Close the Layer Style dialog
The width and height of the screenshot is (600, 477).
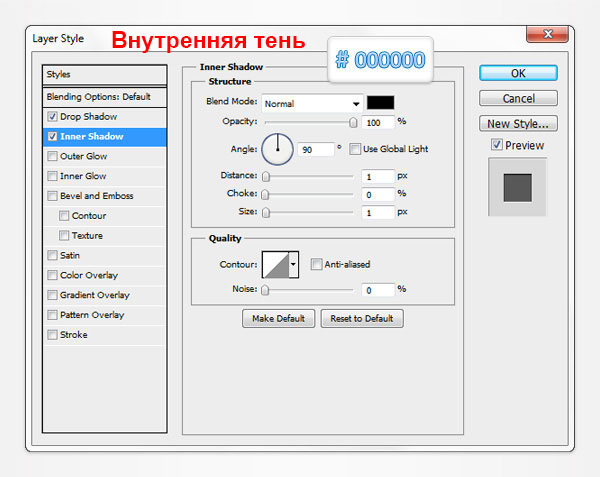tap(547, 34)
